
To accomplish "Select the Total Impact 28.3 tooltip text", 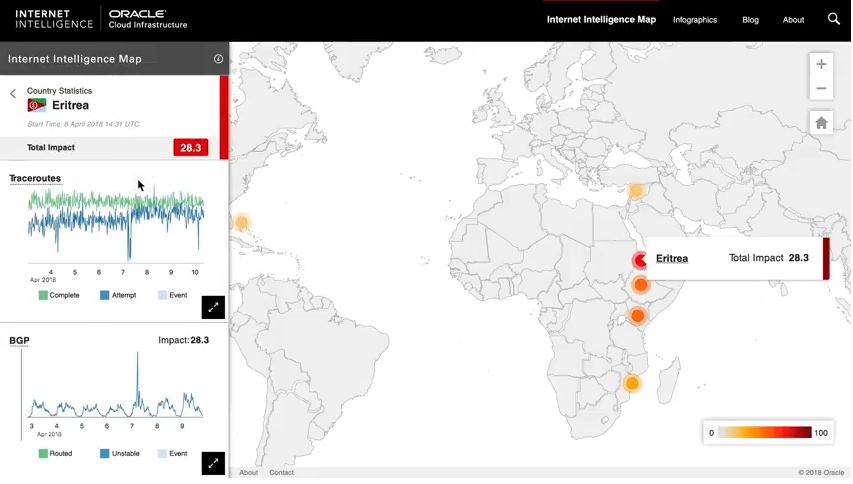I will click(769, 258).
